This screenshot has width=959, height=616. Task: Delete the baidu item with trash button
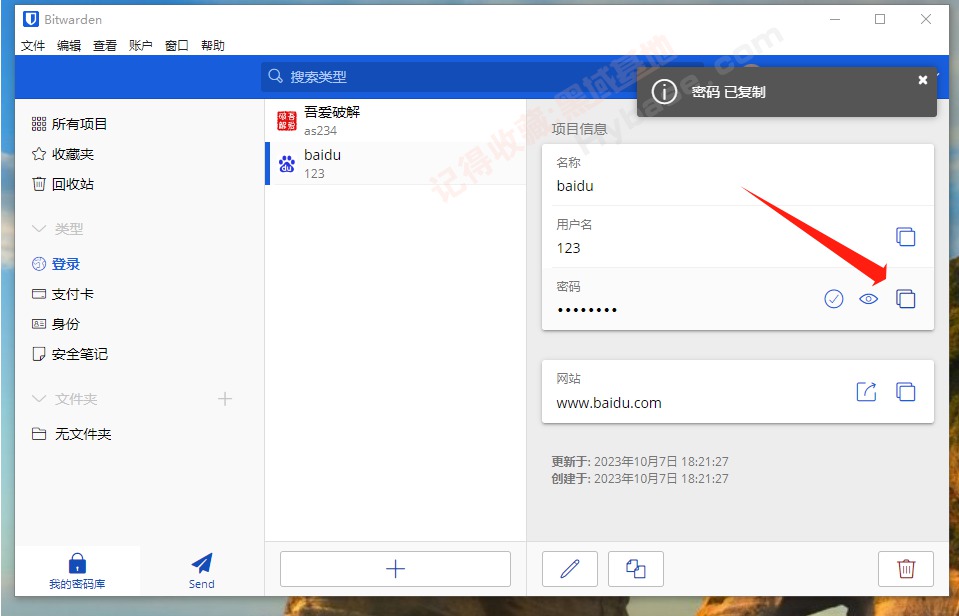pyautogui.click(x=906, y=569)
